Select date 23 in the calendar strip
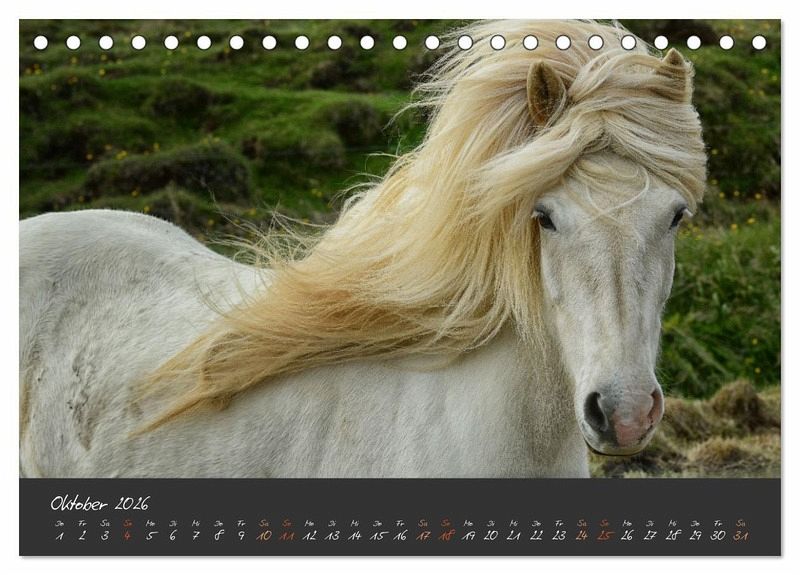The image size is (800, 575). tap(559, 535)
